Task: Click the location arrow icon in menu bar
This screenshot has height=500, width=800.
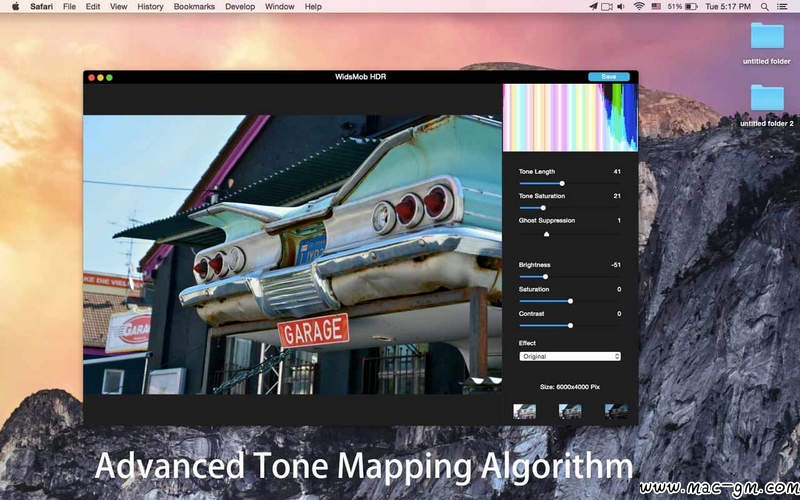Action: [x=593, y=7]
